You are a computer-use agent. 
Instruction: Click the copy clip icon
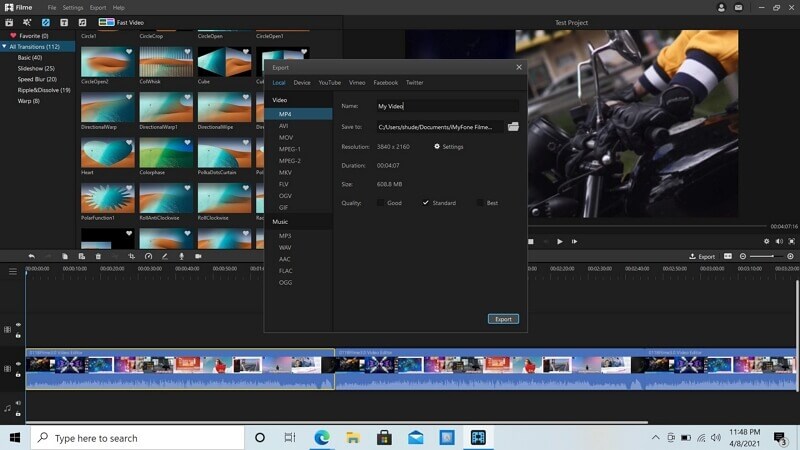[x=65, y=256]
